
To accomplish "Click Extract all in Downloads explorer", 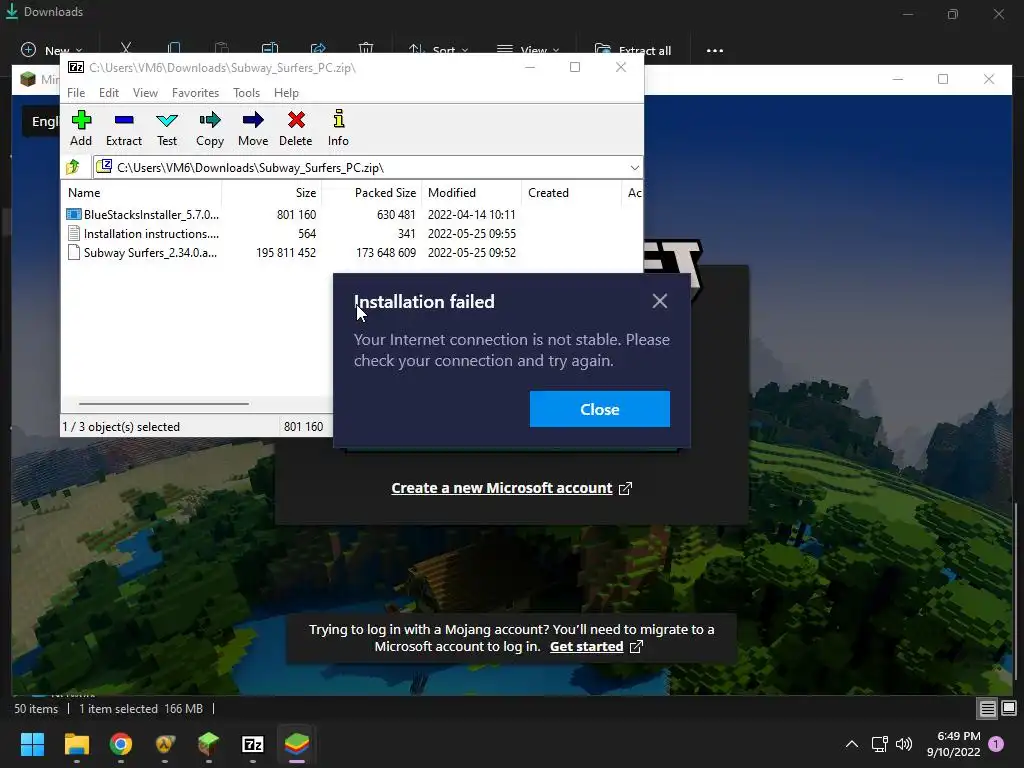I will click(x=632, y=50).
